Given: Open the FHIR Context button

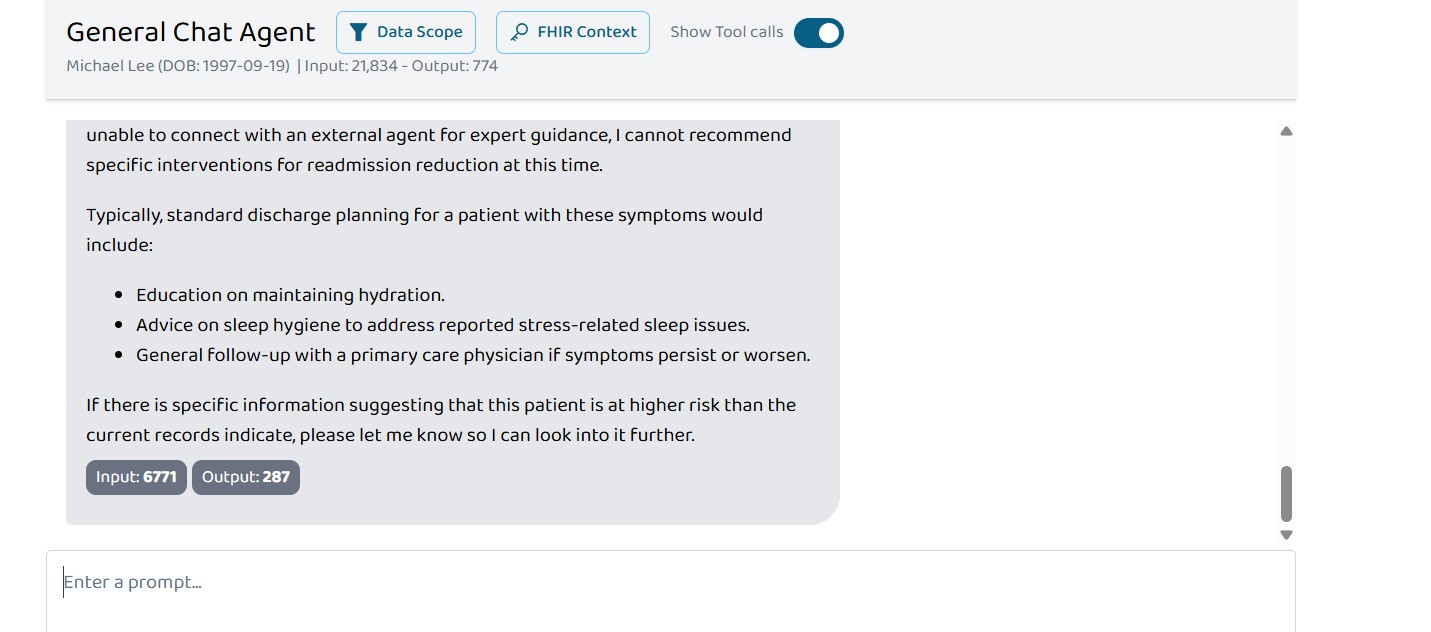Looking at the screenshot, I should (x=573, y=32).
